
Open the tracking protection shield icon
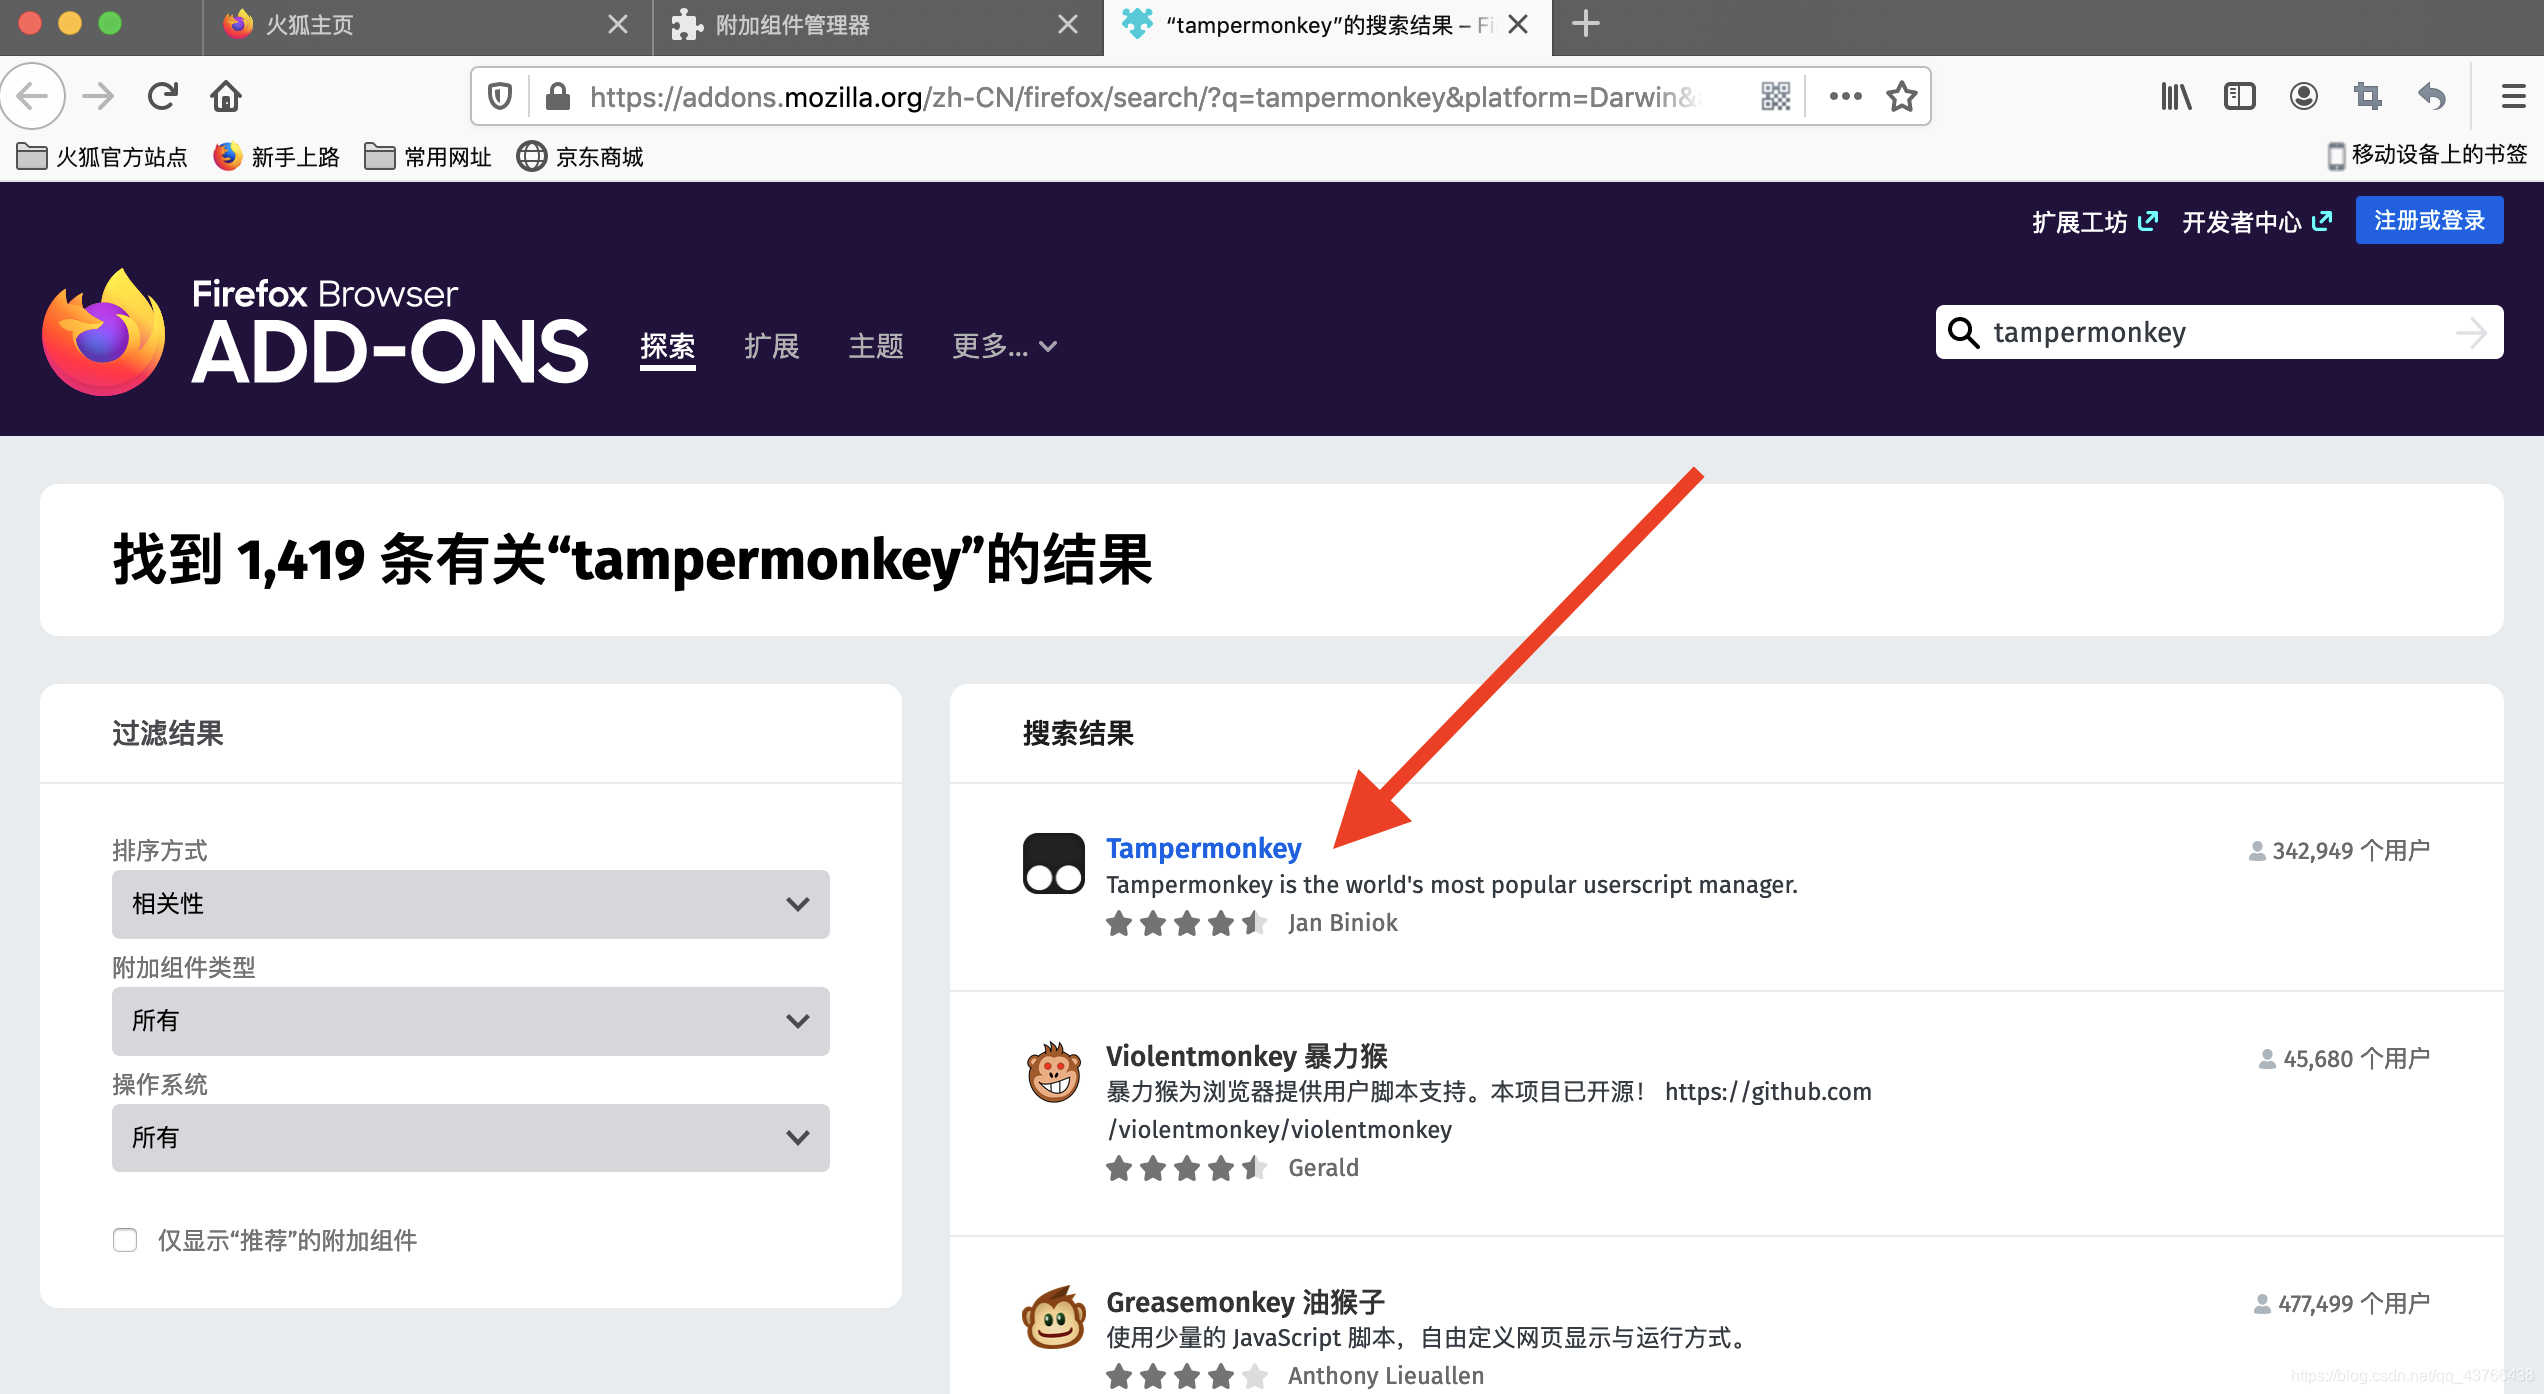(x=500, y=97)
